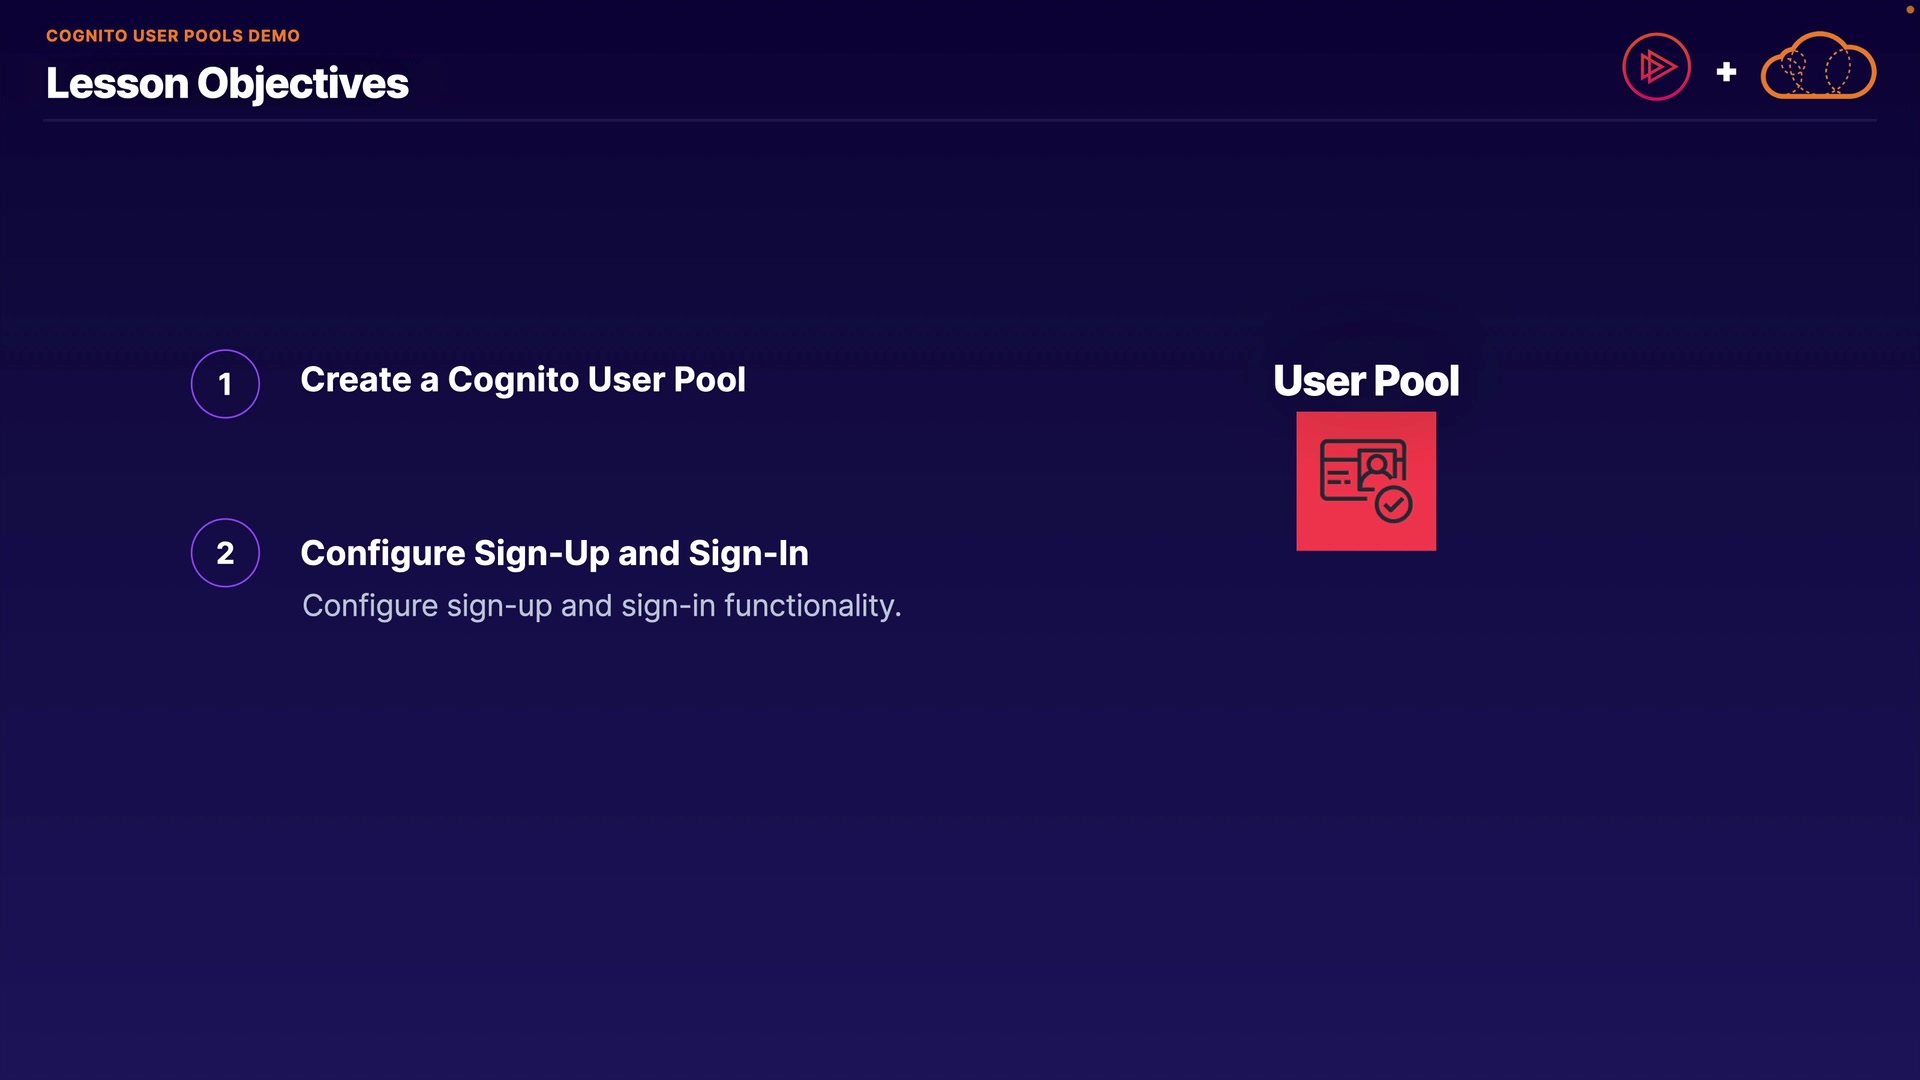The height and width of the screenshot is (1080, 1920).
Task: Click the ID card lines in User Pool icon
Action: 1338,479
